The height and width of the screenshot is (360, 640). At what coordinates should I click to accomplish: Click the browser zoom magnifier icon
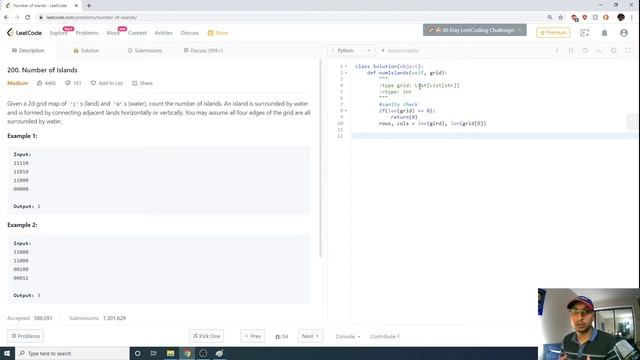click(549, 18)
